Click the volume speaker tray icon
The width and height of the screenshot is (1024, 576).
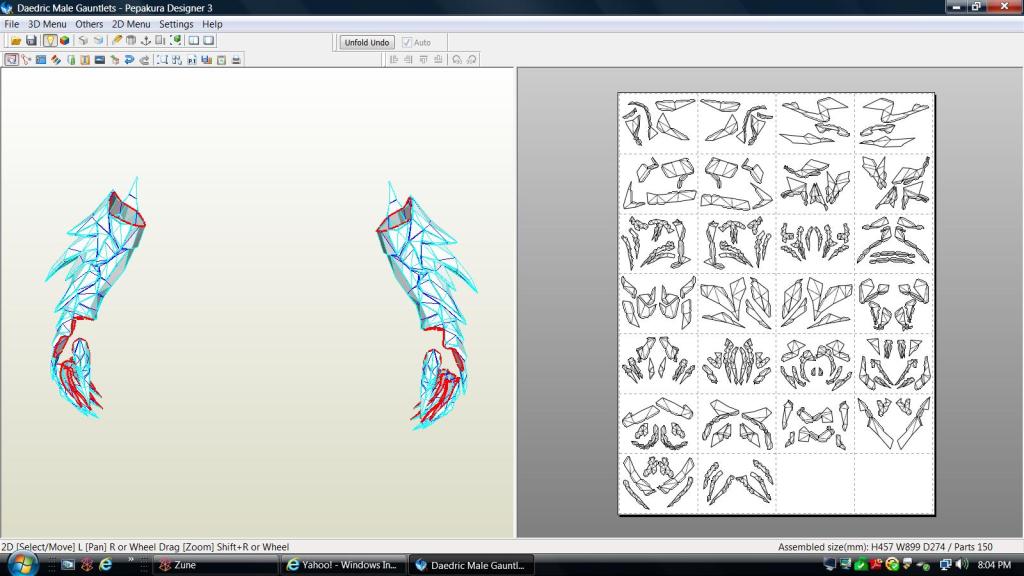pyautogui.click(x=962, y=564)
